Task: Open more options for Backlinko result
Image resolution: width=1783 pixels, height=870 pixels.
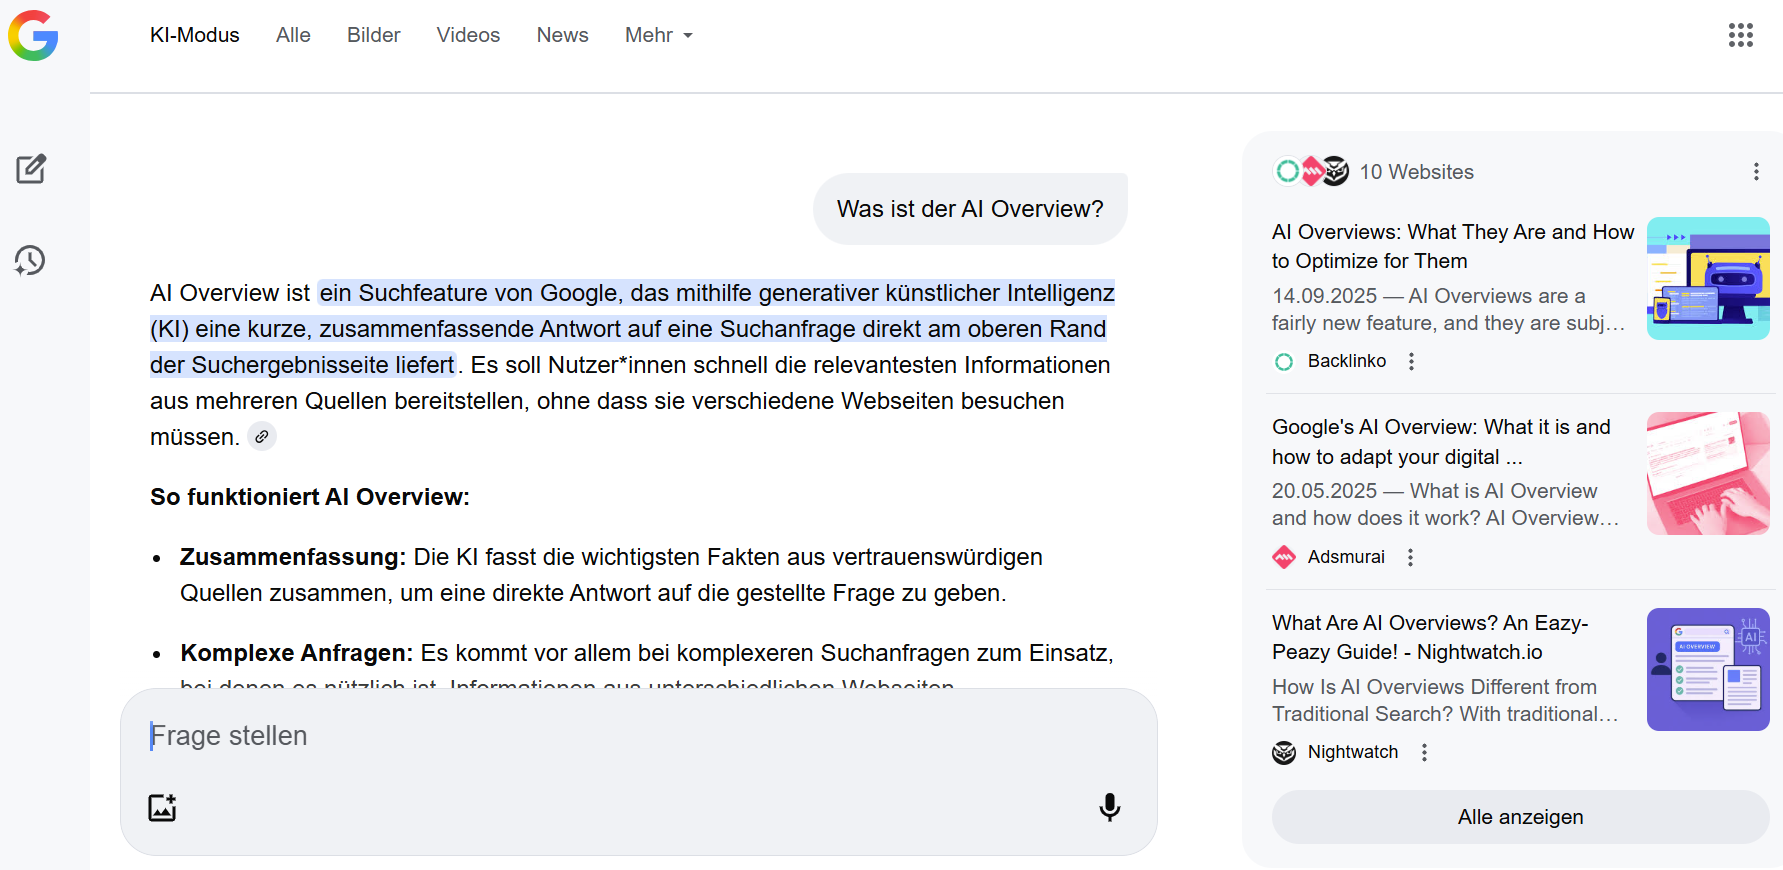Action: [1411, 361]
